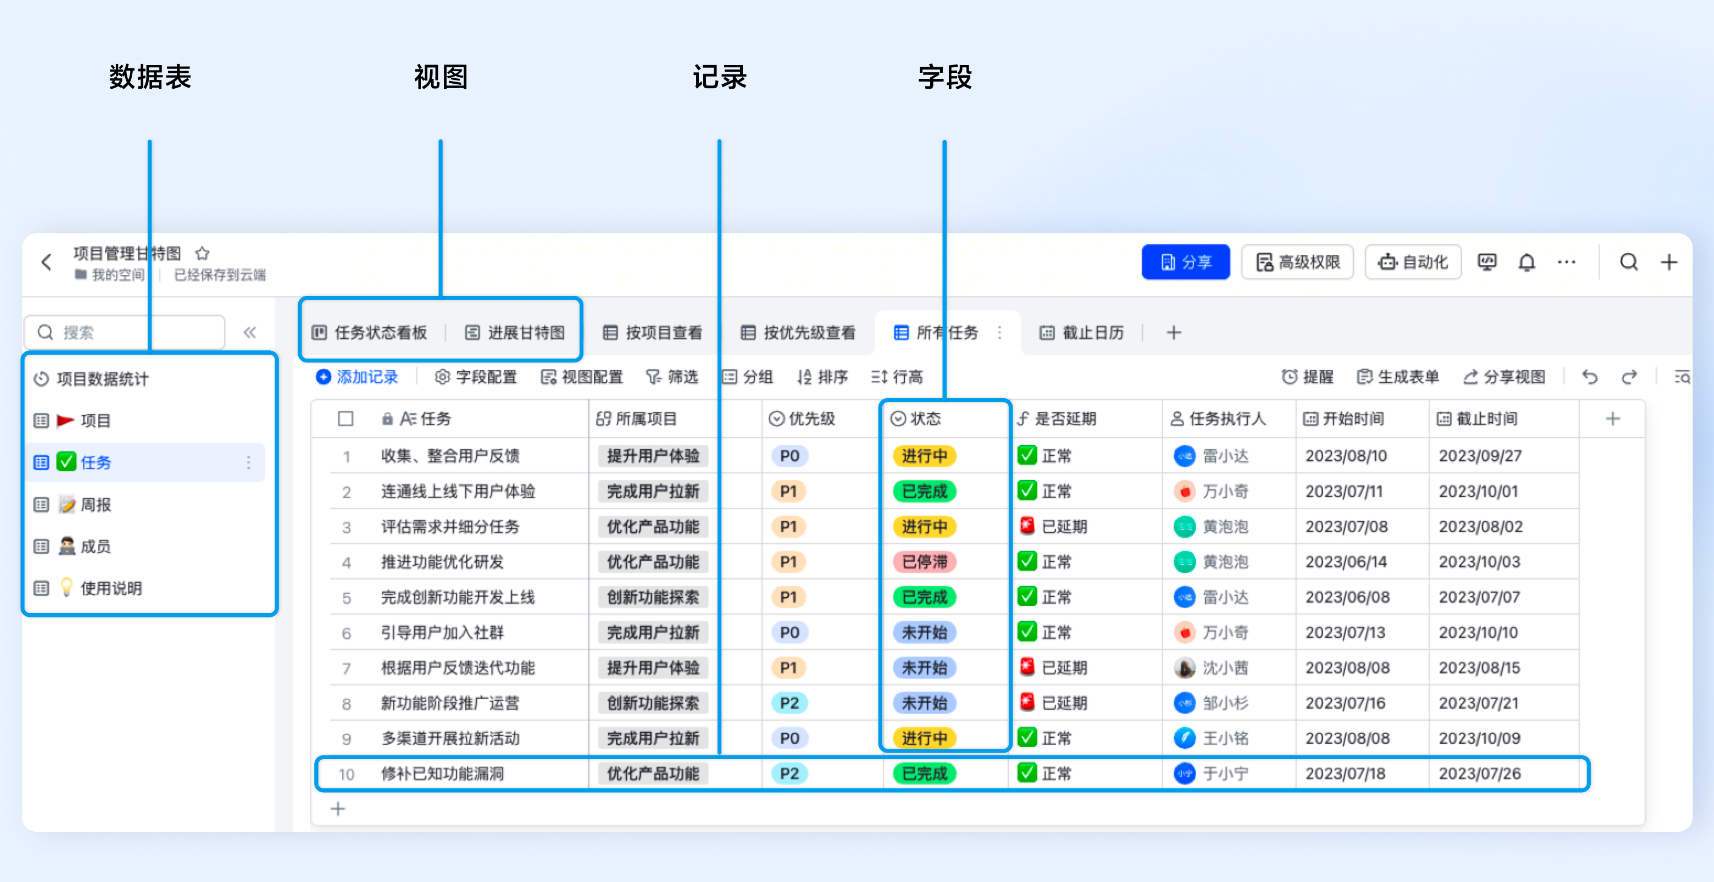Toggle 是否延期 checkbox in row 1
Image resolution: width=1714 pixels, height=882 pixels.
tap(1027, 456)
